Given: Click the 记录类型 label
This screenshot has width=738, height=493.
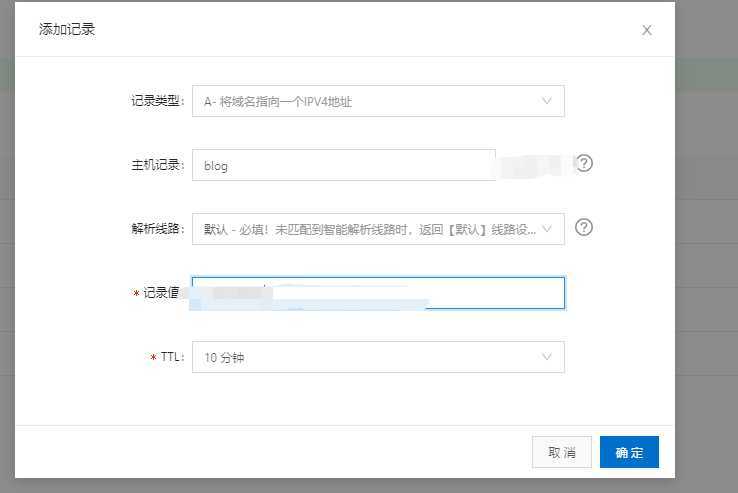Looking at the screenshot, I should [158, 101].
